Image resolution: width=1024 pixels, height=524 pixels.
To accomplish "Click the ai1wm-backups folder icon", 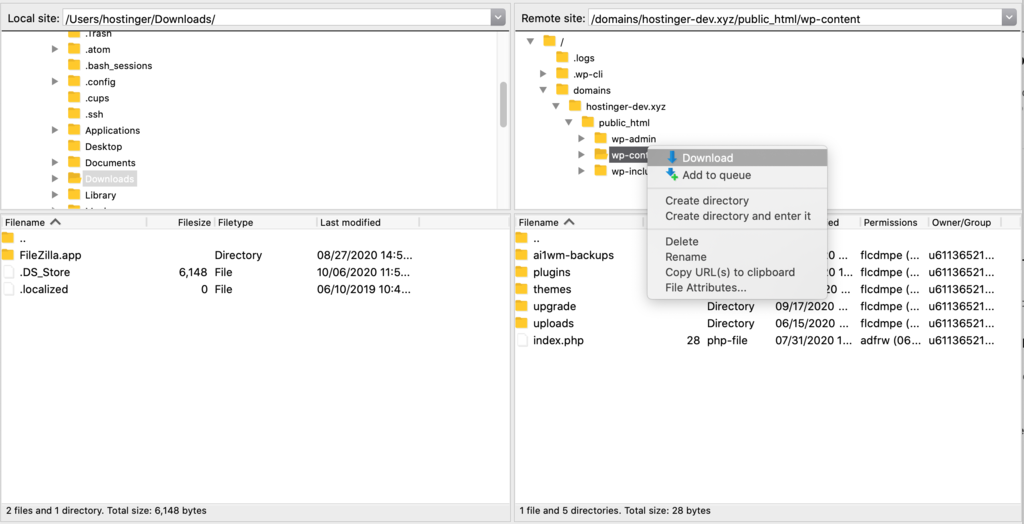I will tap(522, 255).
